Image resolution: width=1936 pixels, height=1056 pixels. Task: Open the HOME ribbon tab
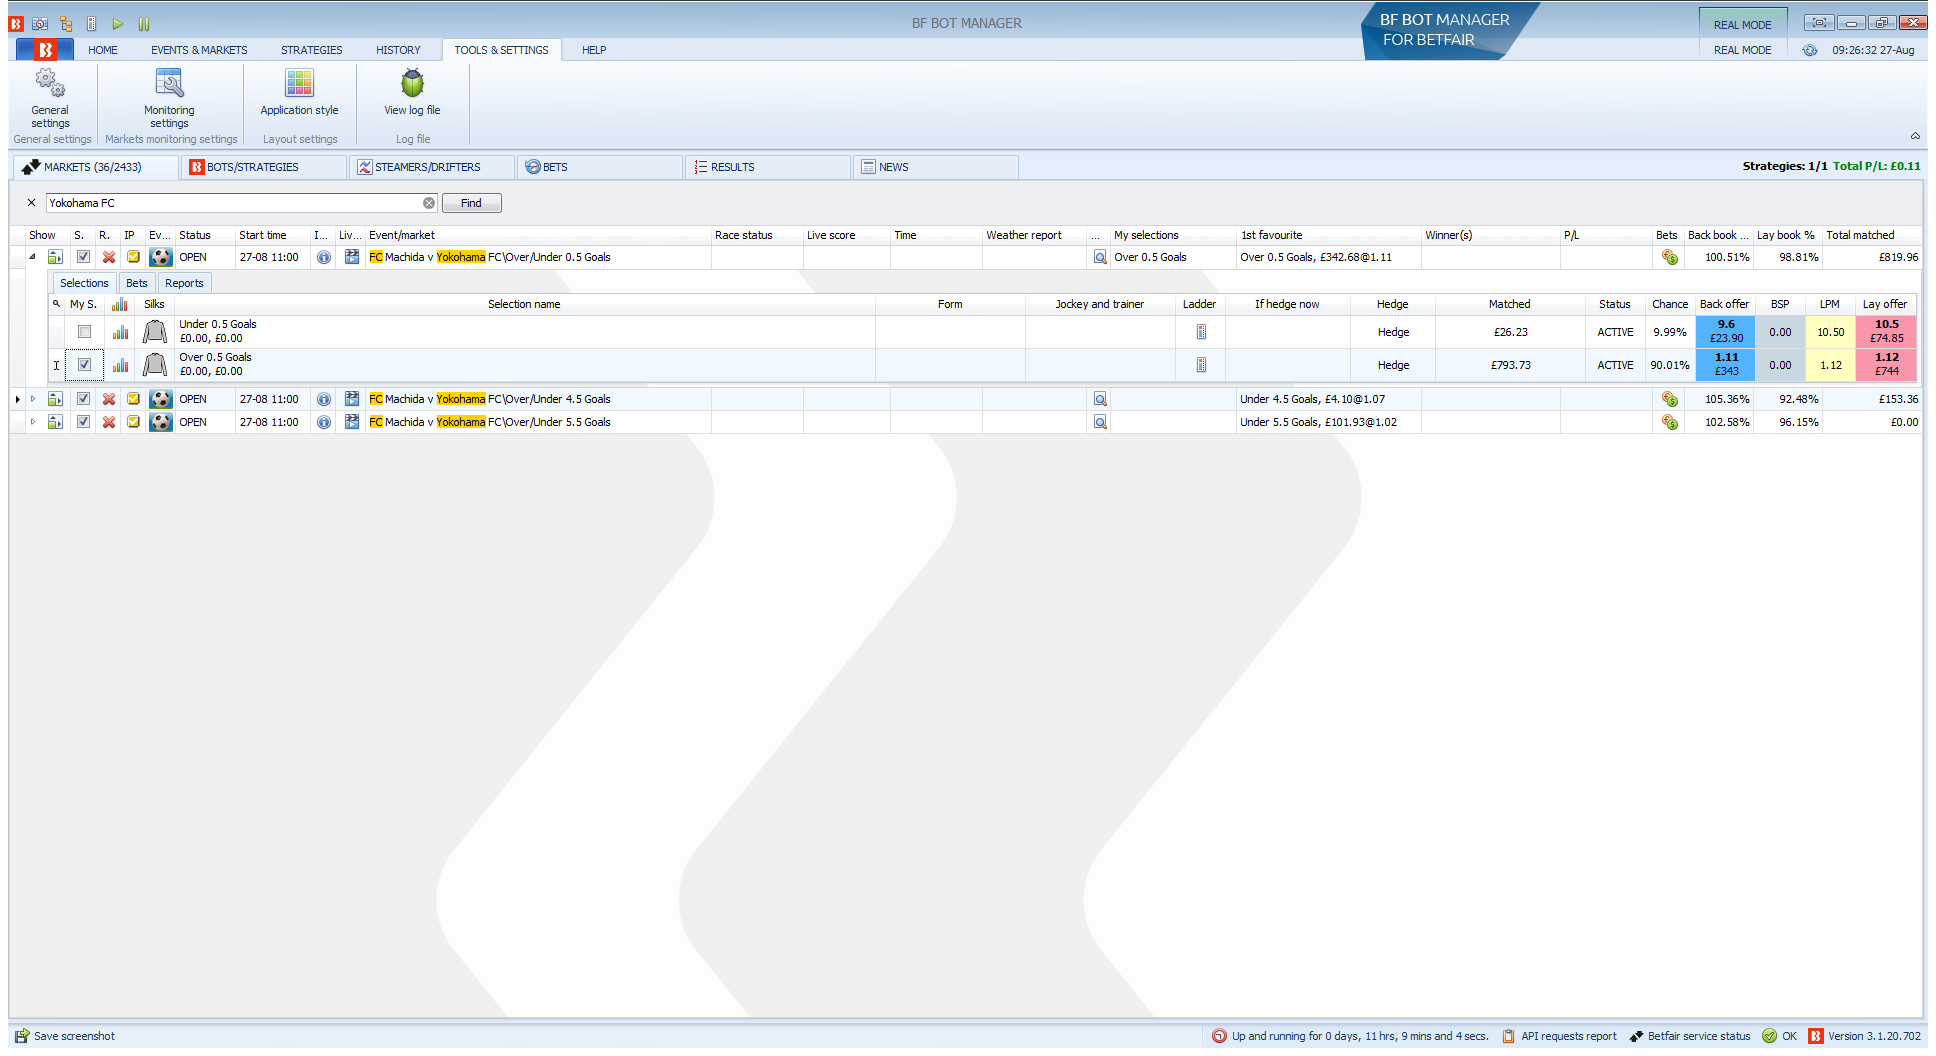[x=102, y=50]
